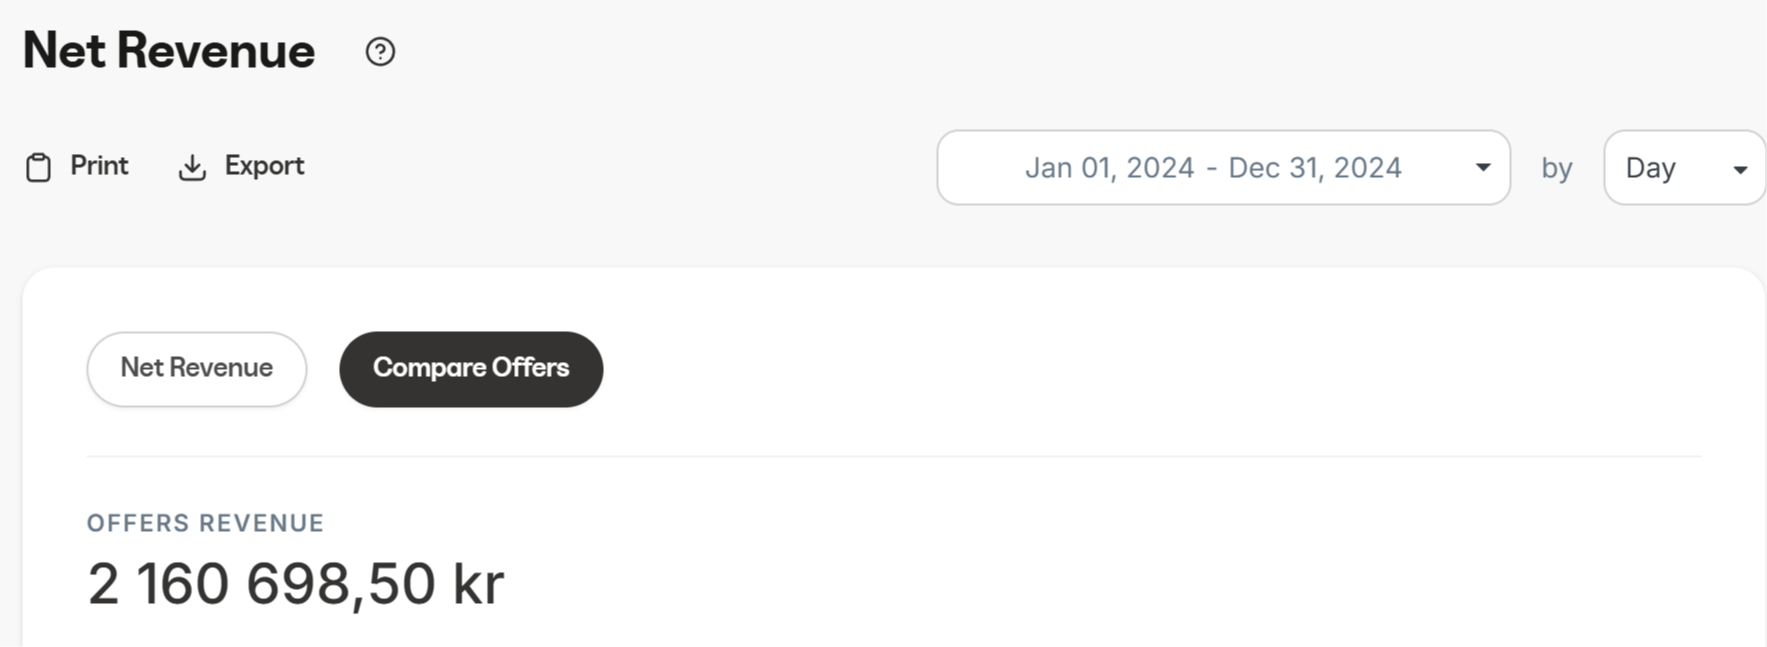
Task: Select the Compare Offers tab
Action: 471,369
